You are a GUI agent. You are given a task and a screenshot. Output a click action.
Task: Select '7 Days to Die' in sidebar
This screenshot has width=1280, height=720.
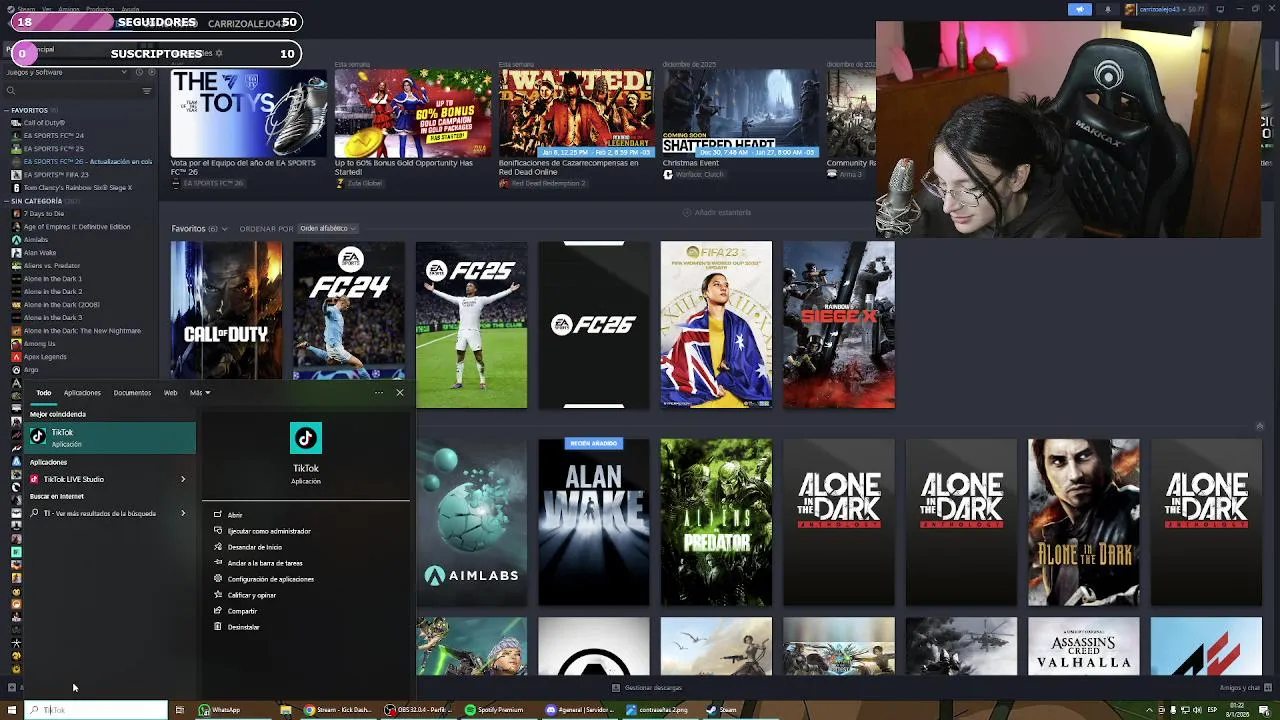43,214
